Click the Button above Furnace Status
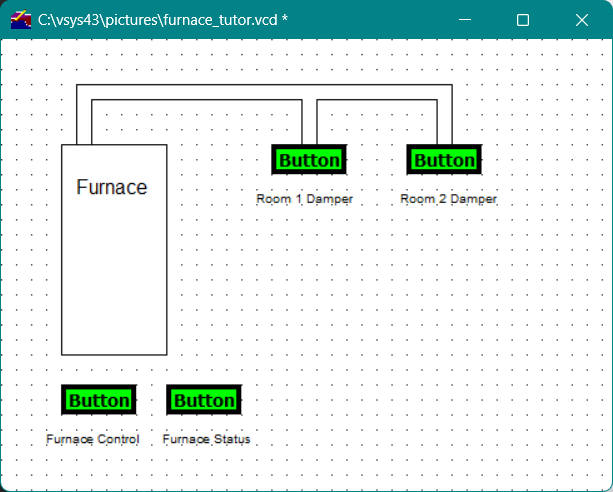 [x=204, y=400]
